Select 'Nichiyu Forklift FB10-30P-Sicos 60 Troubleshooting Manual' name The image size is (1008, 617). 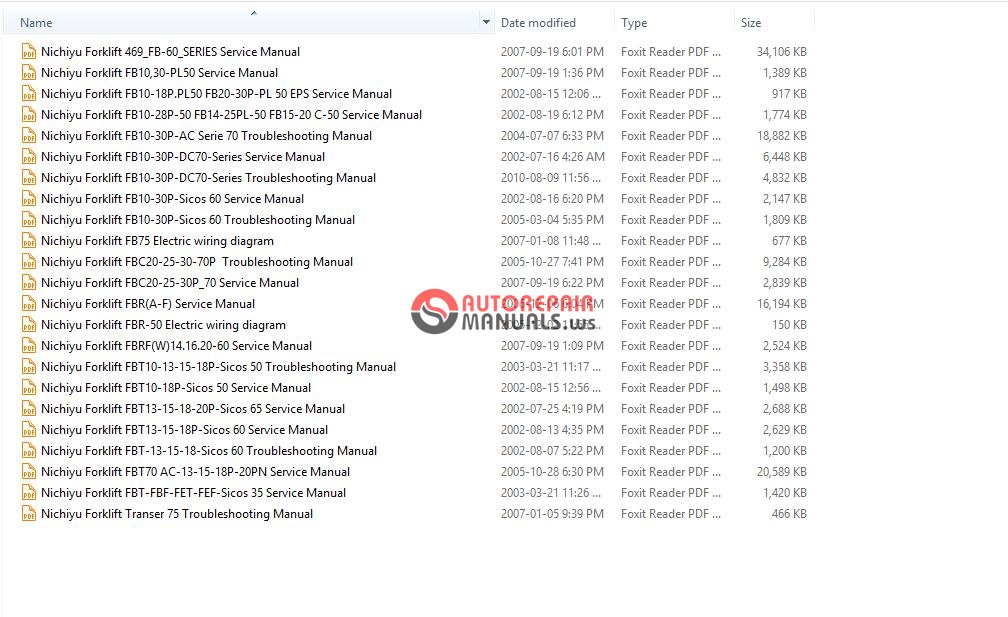click(198, 220)
